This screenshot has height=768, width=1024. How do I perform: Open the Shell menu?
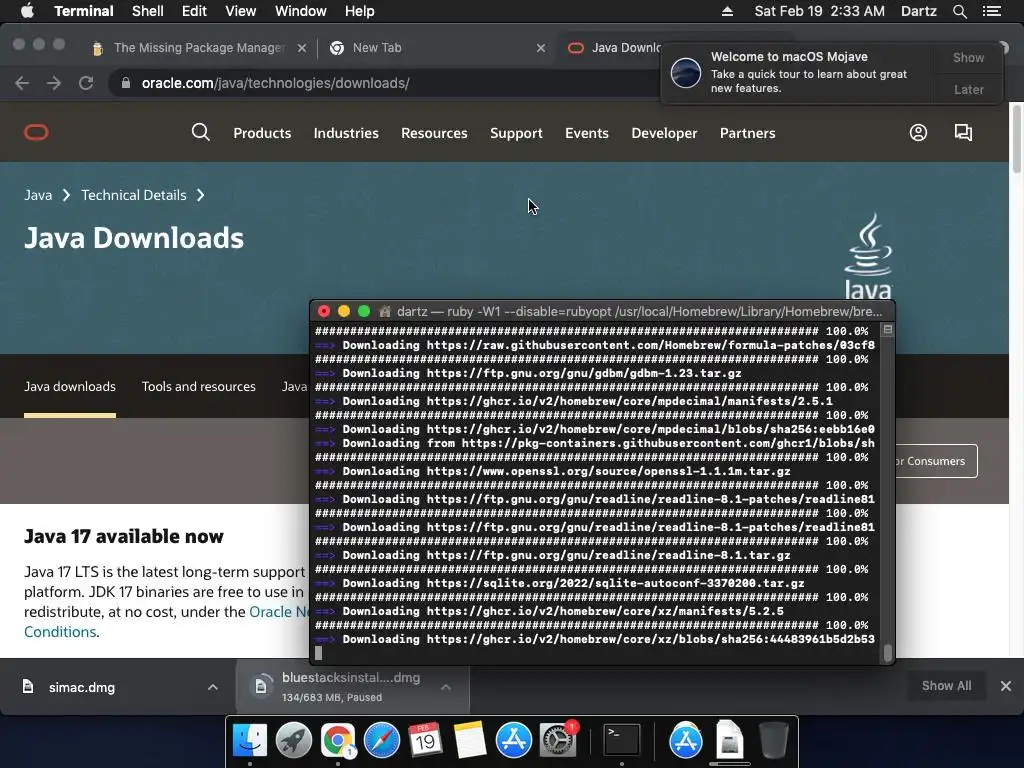[148, 11]
